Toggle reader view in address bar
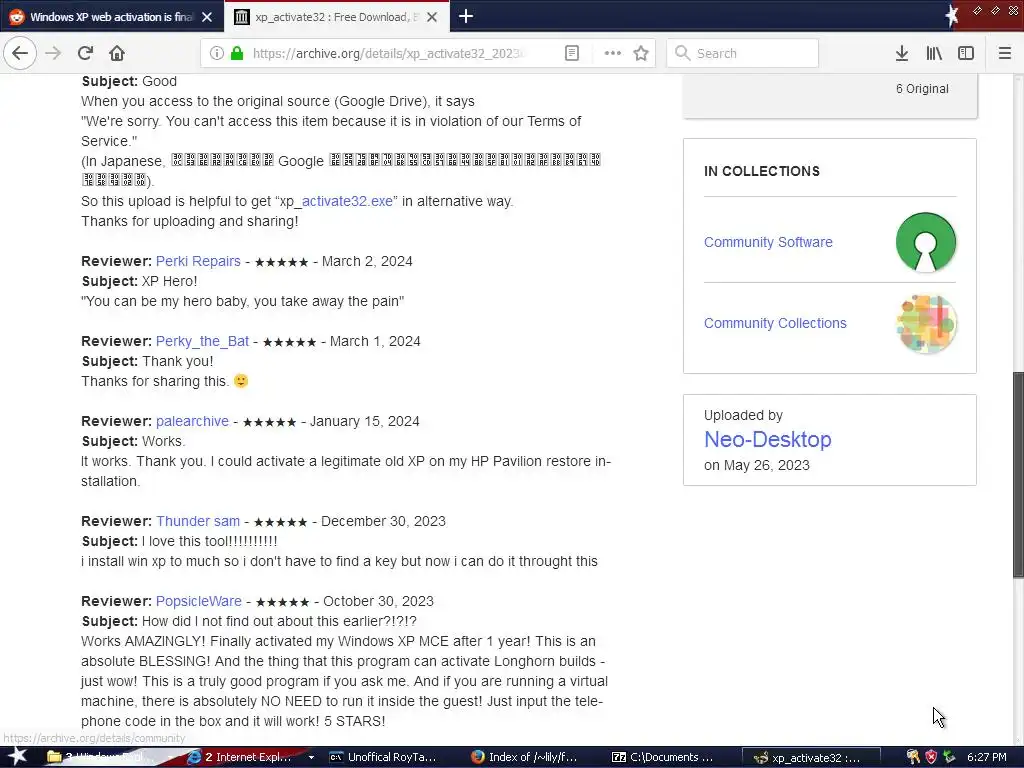Viewport: 1024px width, 768px height. click(x=571, y=54)
